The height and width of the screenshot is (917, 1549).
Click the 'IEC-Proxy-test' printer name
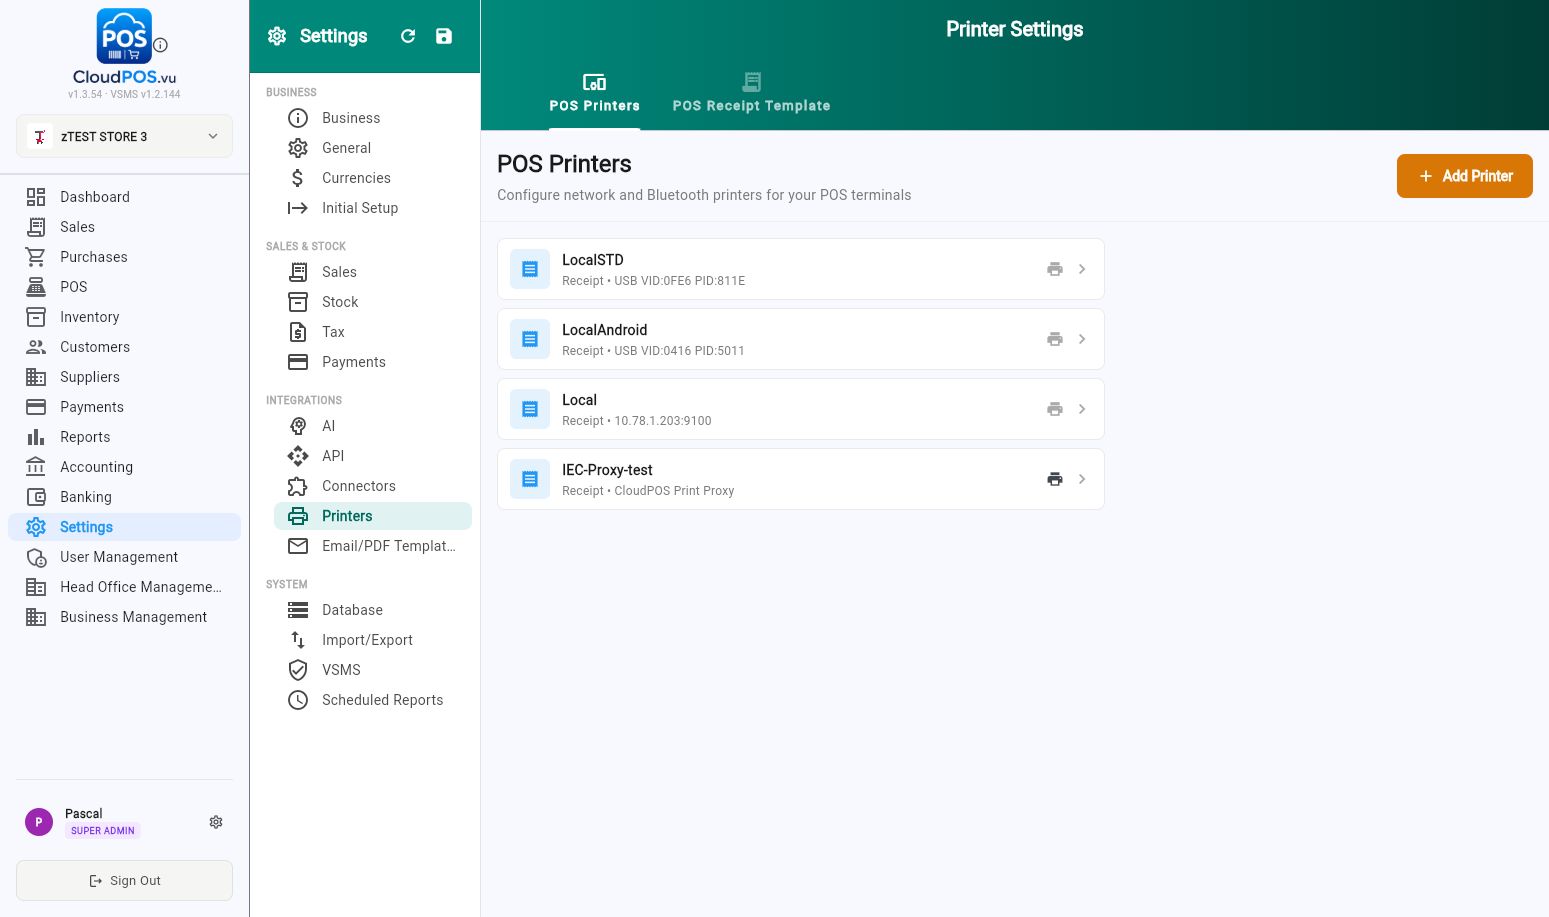tap(607, 470)
